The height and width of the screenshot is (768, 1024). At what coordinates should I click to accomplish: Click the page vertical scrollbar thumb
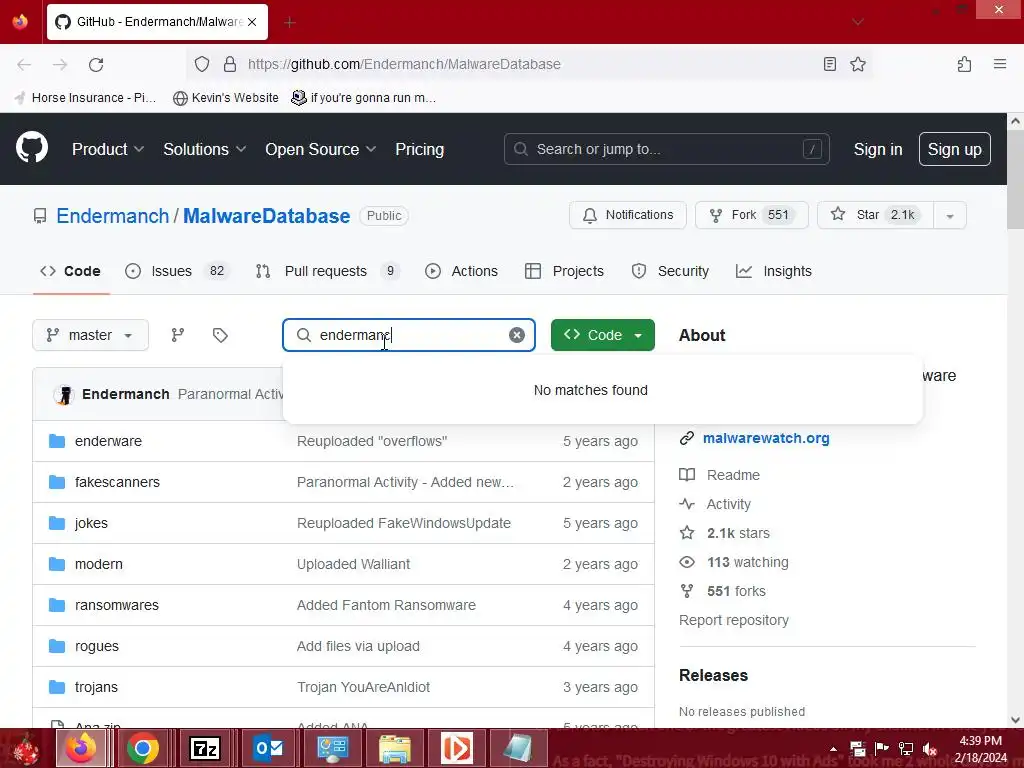pyautogui.click(x=1015, y=180)
